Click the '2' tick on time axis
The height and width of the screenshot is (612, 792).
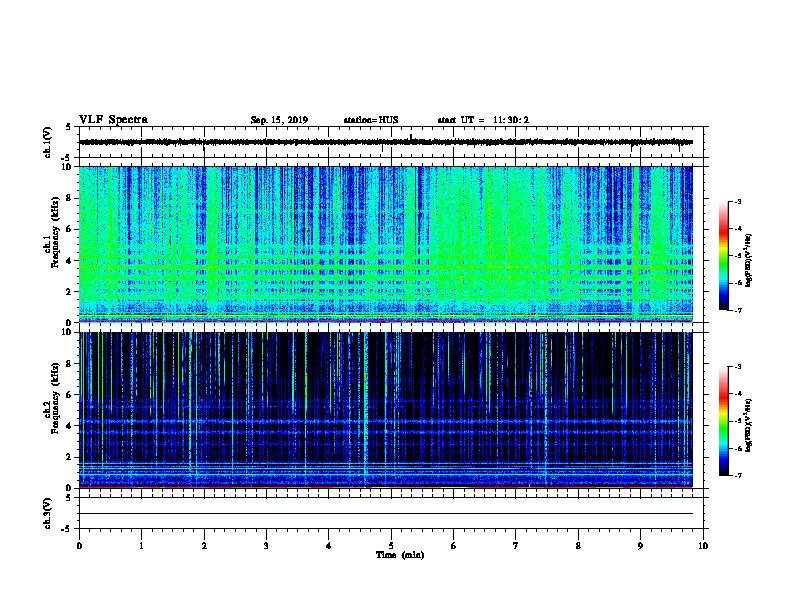pos(204,546)
